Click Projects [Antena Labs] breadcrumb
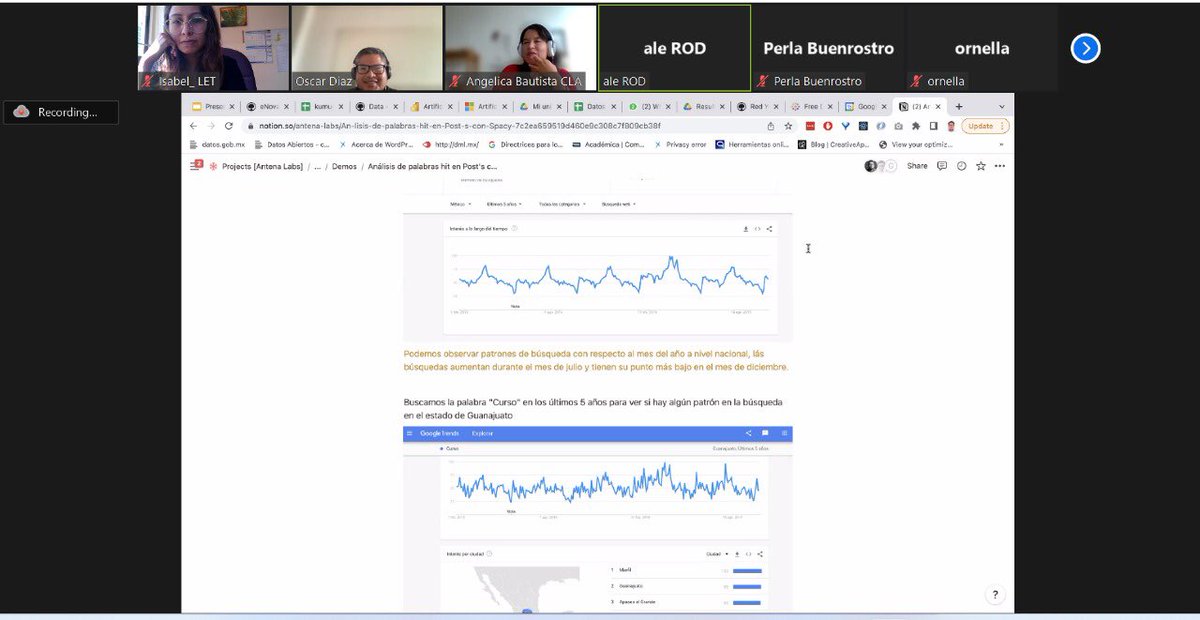The image size is (1200, 620). 262,166
